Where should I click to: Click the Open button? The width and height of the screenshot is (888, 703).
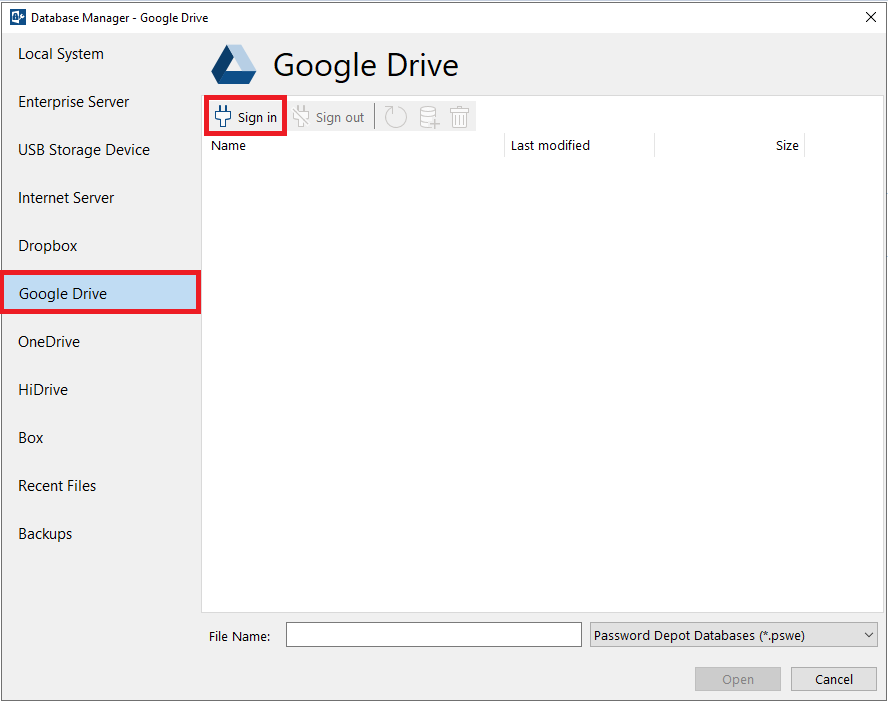tap(738, 679)
